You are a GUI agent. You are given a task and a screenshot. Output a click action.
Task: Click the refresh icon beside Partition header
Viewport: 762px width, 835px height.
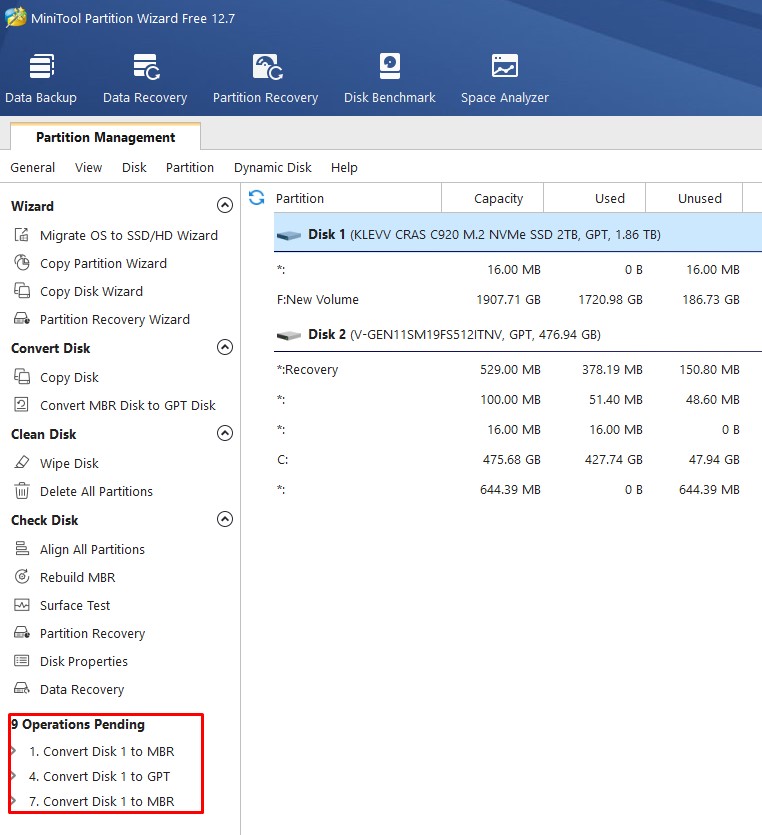click(x=257, y=198)
